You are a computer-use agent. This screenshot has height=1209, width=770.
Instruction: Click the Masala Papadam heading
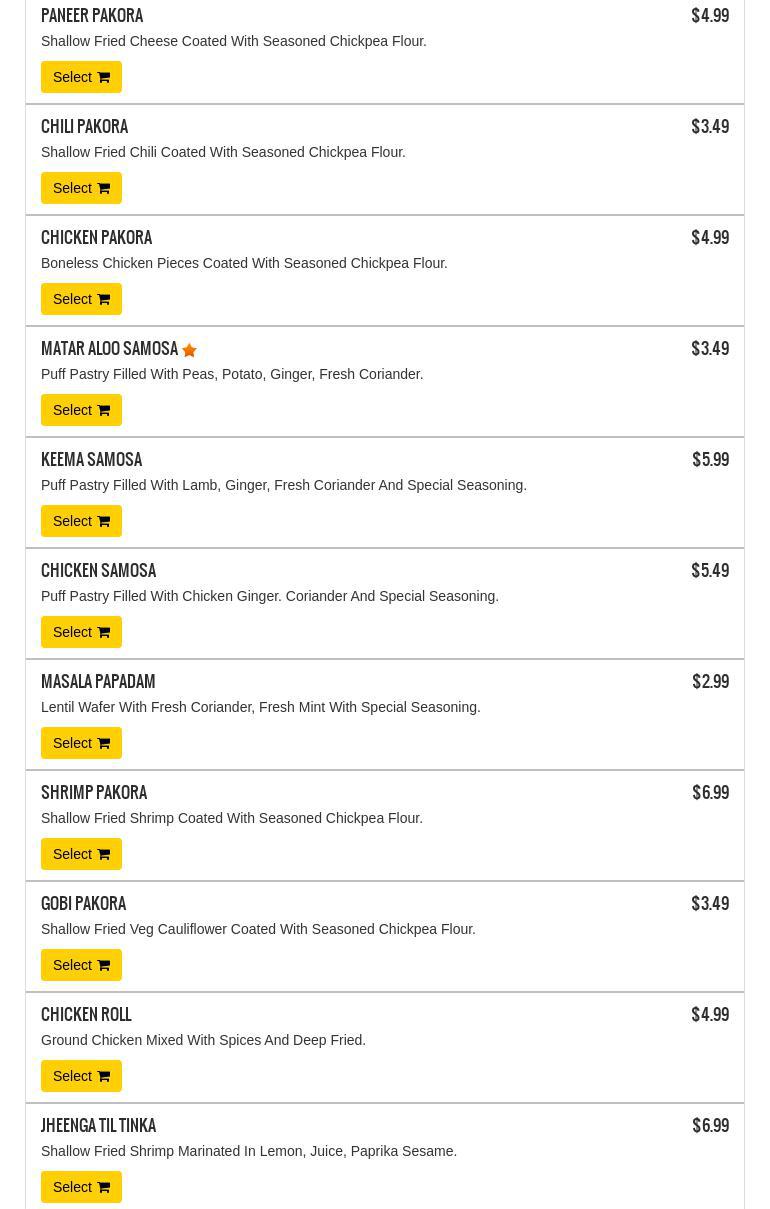pyautogui.click(x=98, y=682)
